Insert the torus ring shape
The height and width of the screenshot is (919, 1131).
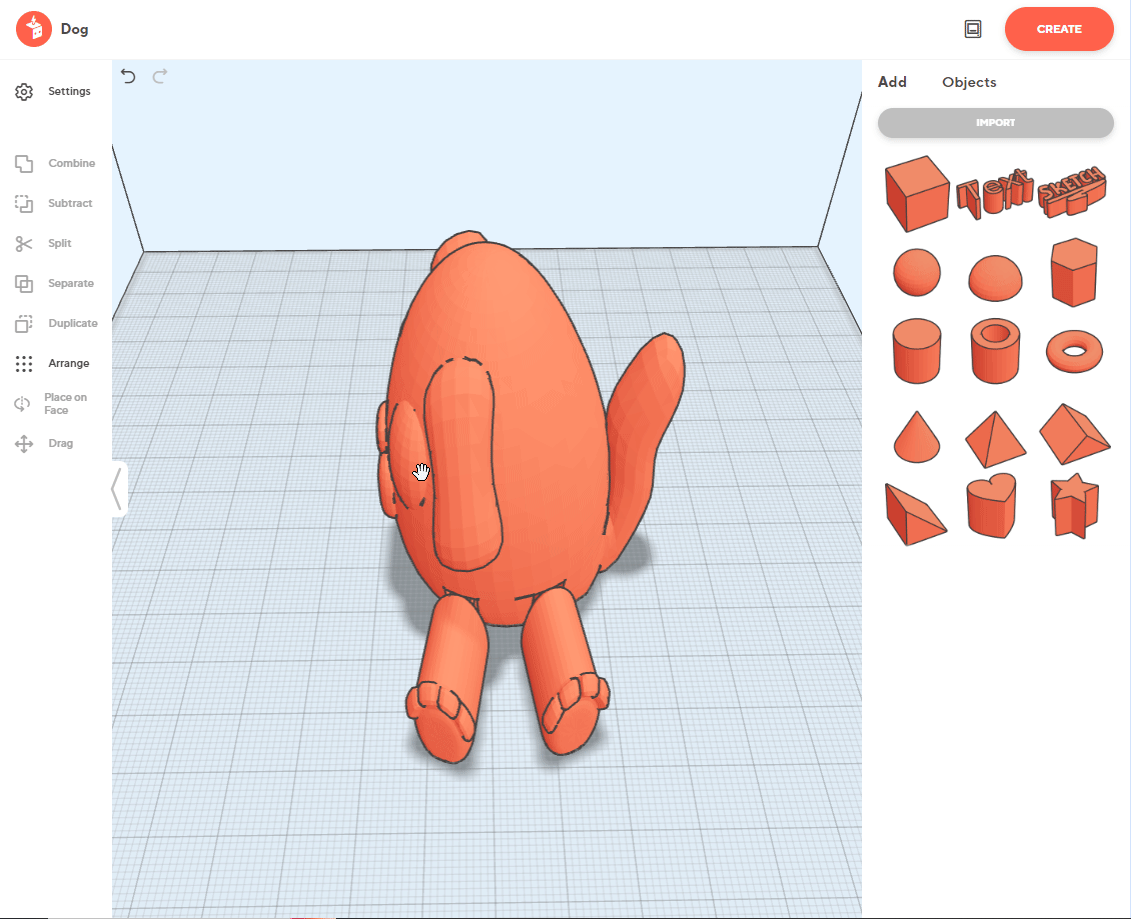1074,351
